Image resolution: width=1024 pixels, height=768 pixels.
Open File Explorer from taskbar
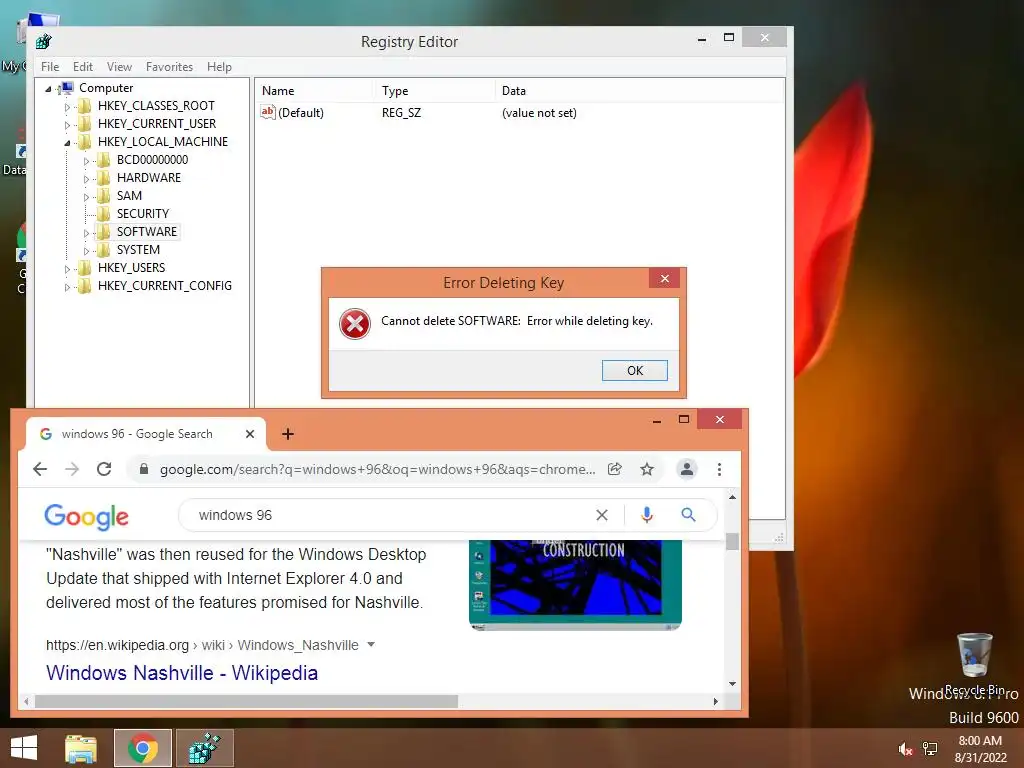(x=80, y=748)
